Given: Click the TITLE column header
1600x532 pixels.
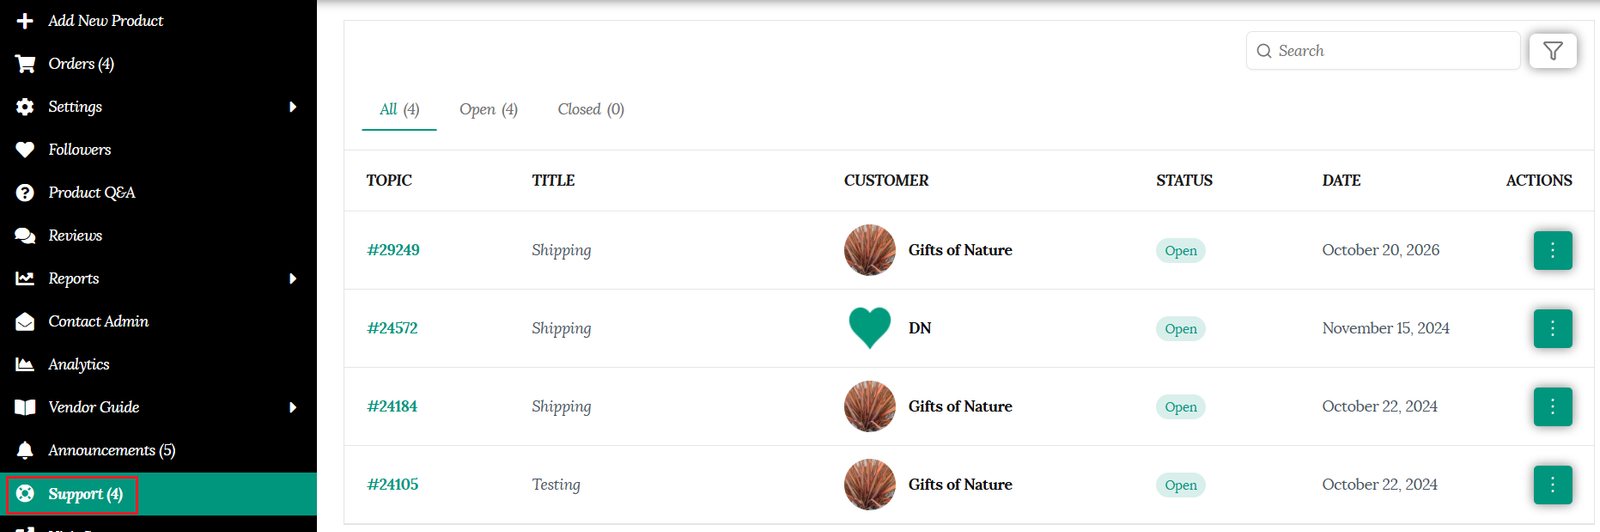Looking at the screenshot, I should (553, 180).
